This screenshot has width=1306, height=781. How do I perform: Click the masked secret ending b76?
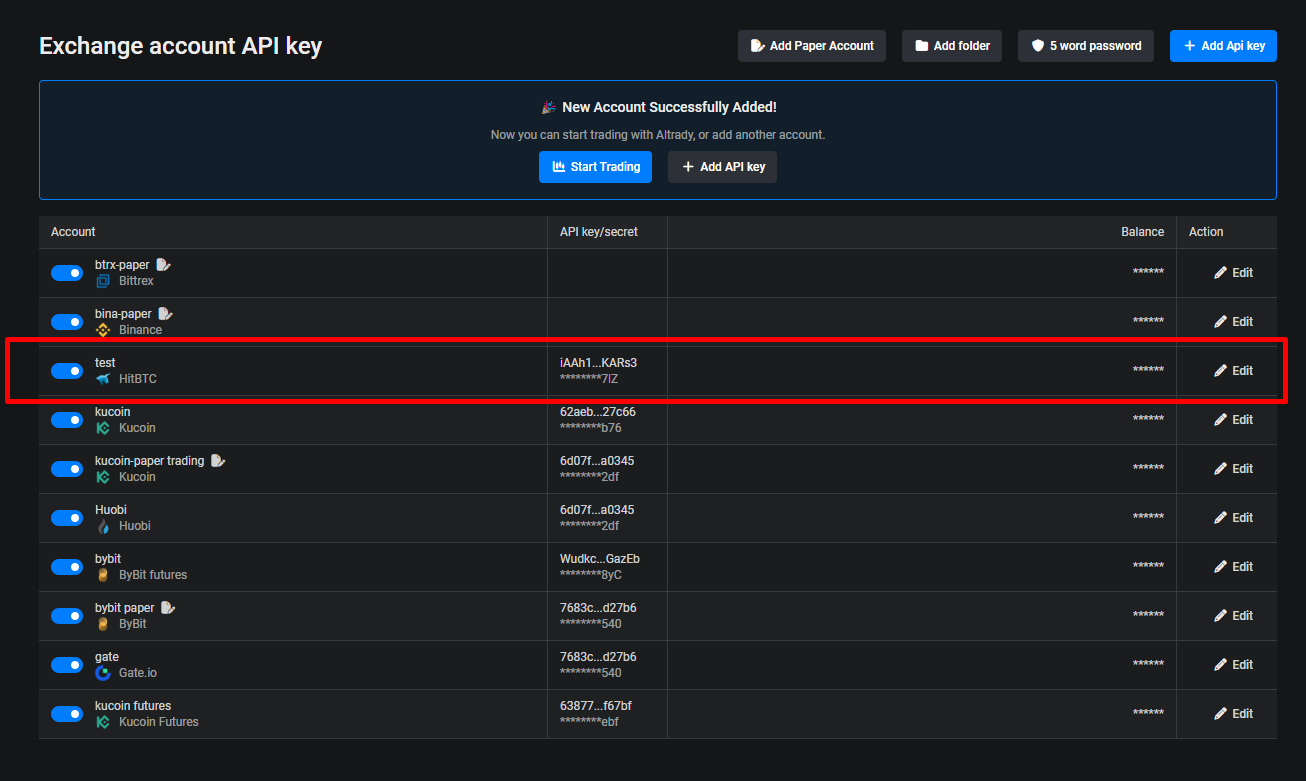pyautogui.click(x=591, y=428)
